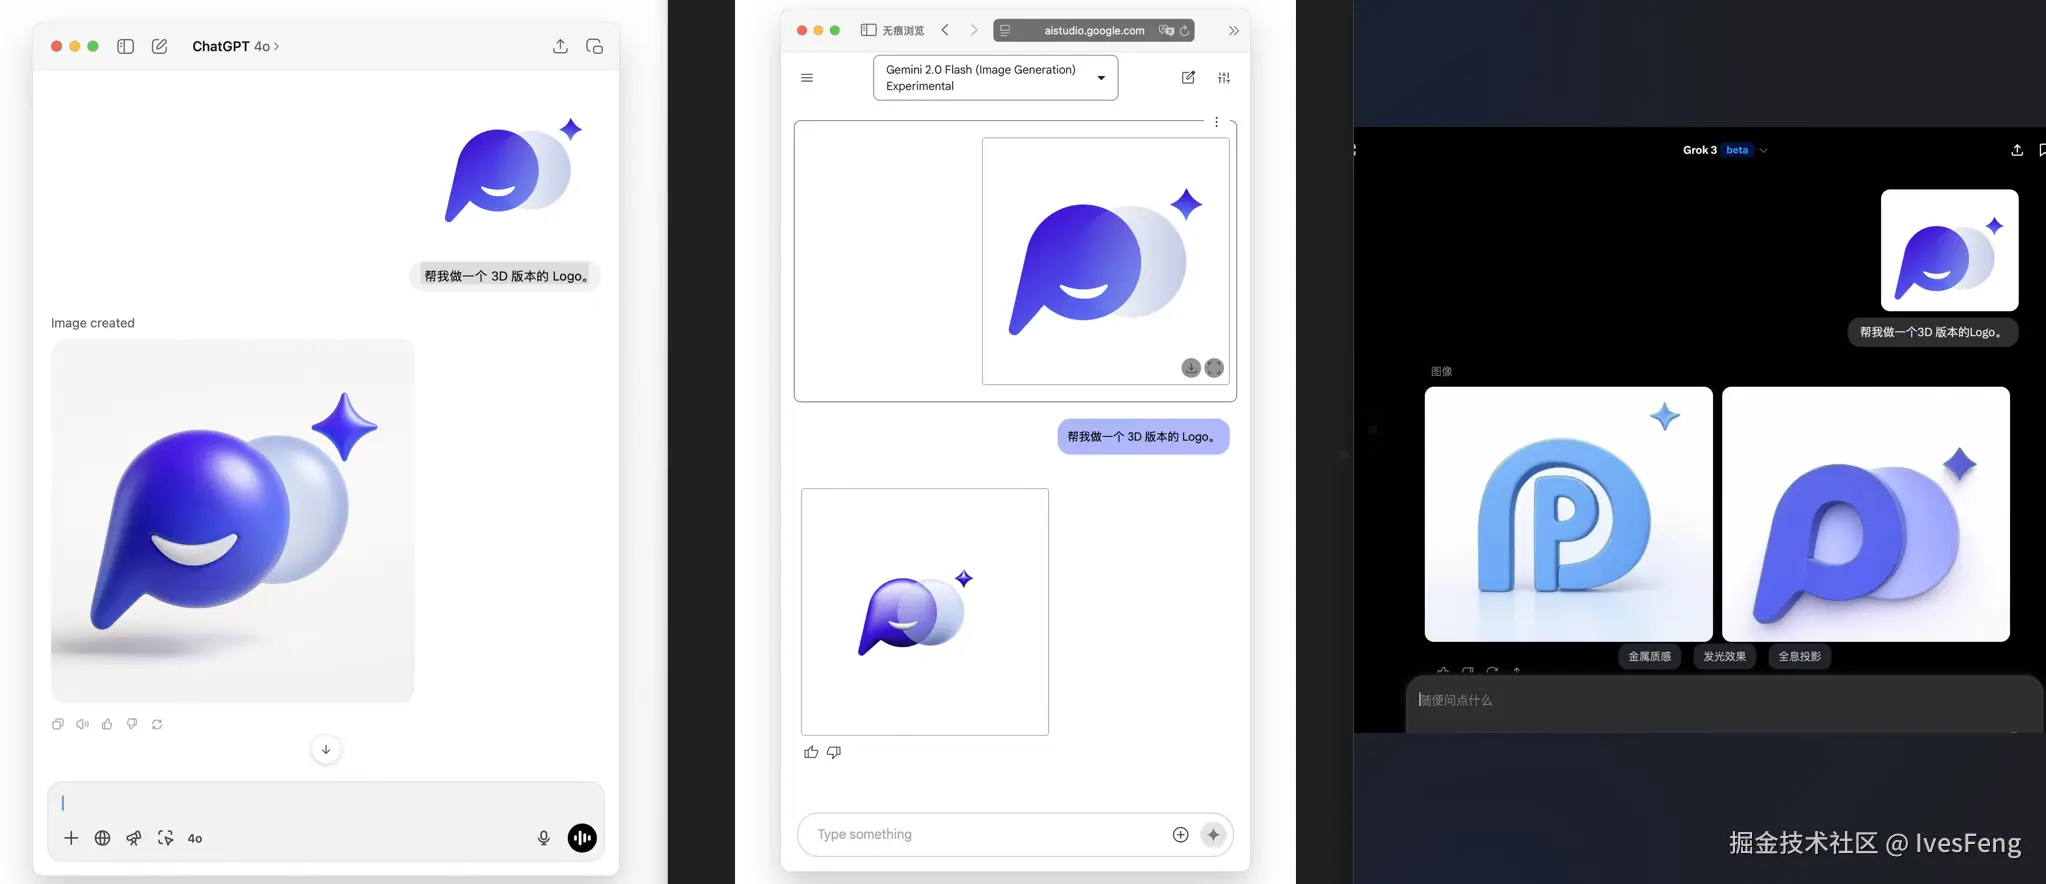This screenshot has width=2046, height=884.
Task: Go back in the Safari browser
Action: point(945,30)
